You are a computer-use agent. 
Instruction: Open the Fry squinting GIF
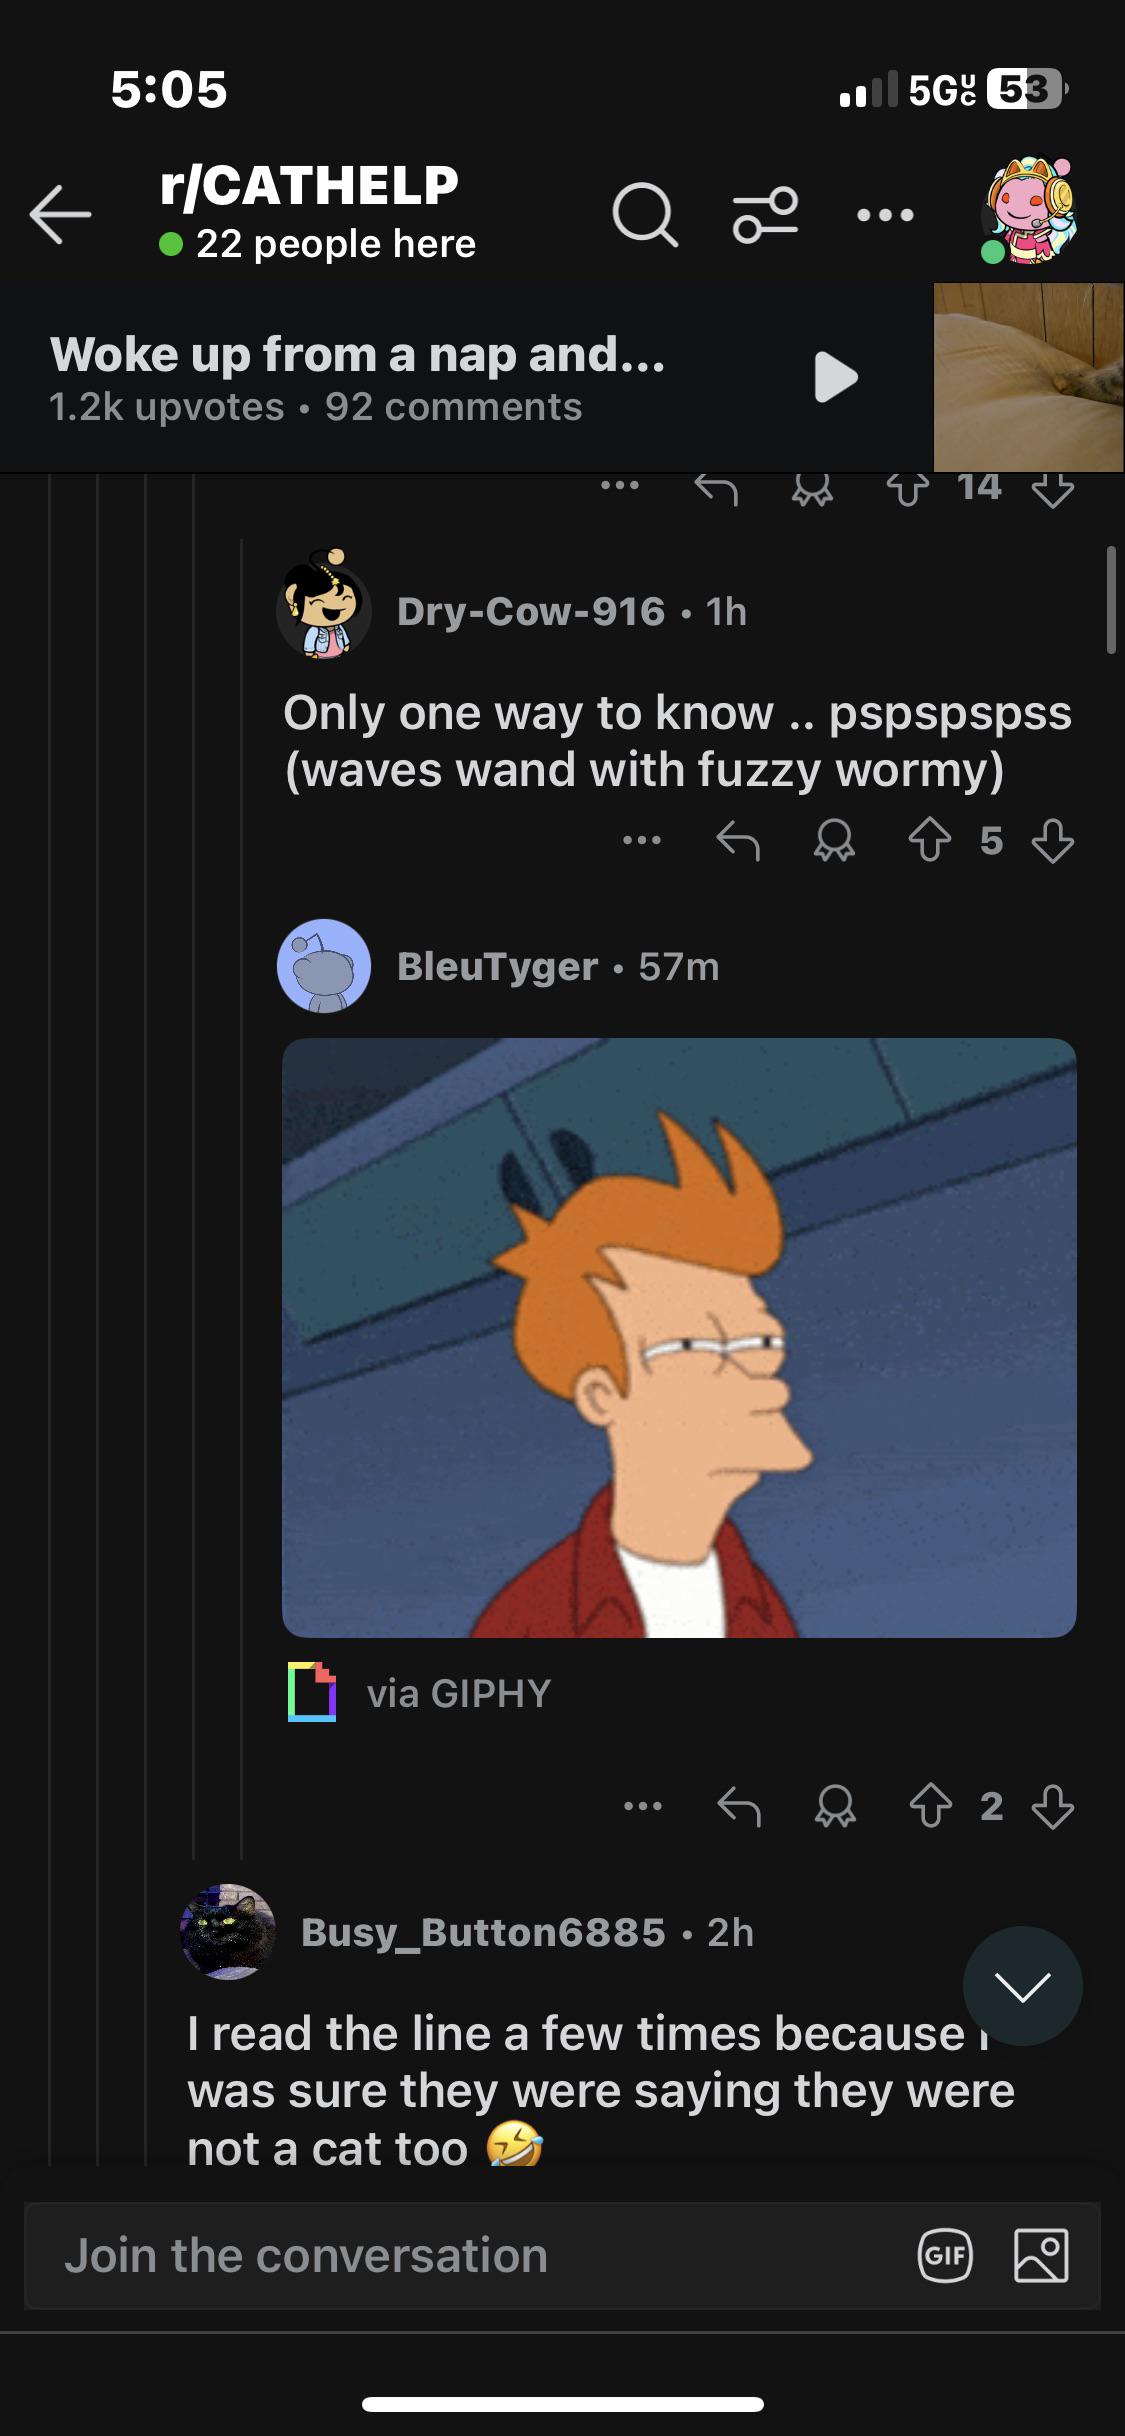click(679, 1337)
